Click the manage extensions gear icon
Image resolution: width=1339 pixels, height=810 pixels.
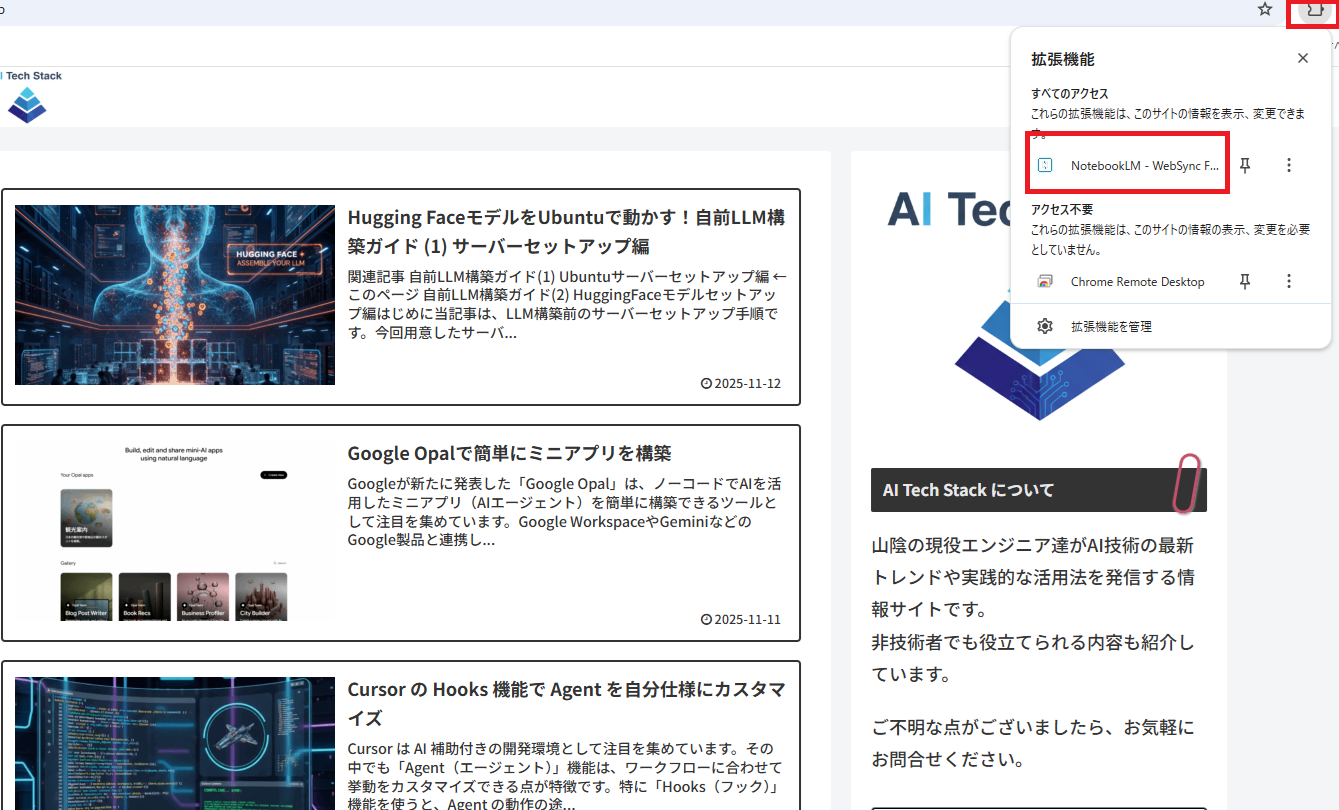pos(1045,326)
